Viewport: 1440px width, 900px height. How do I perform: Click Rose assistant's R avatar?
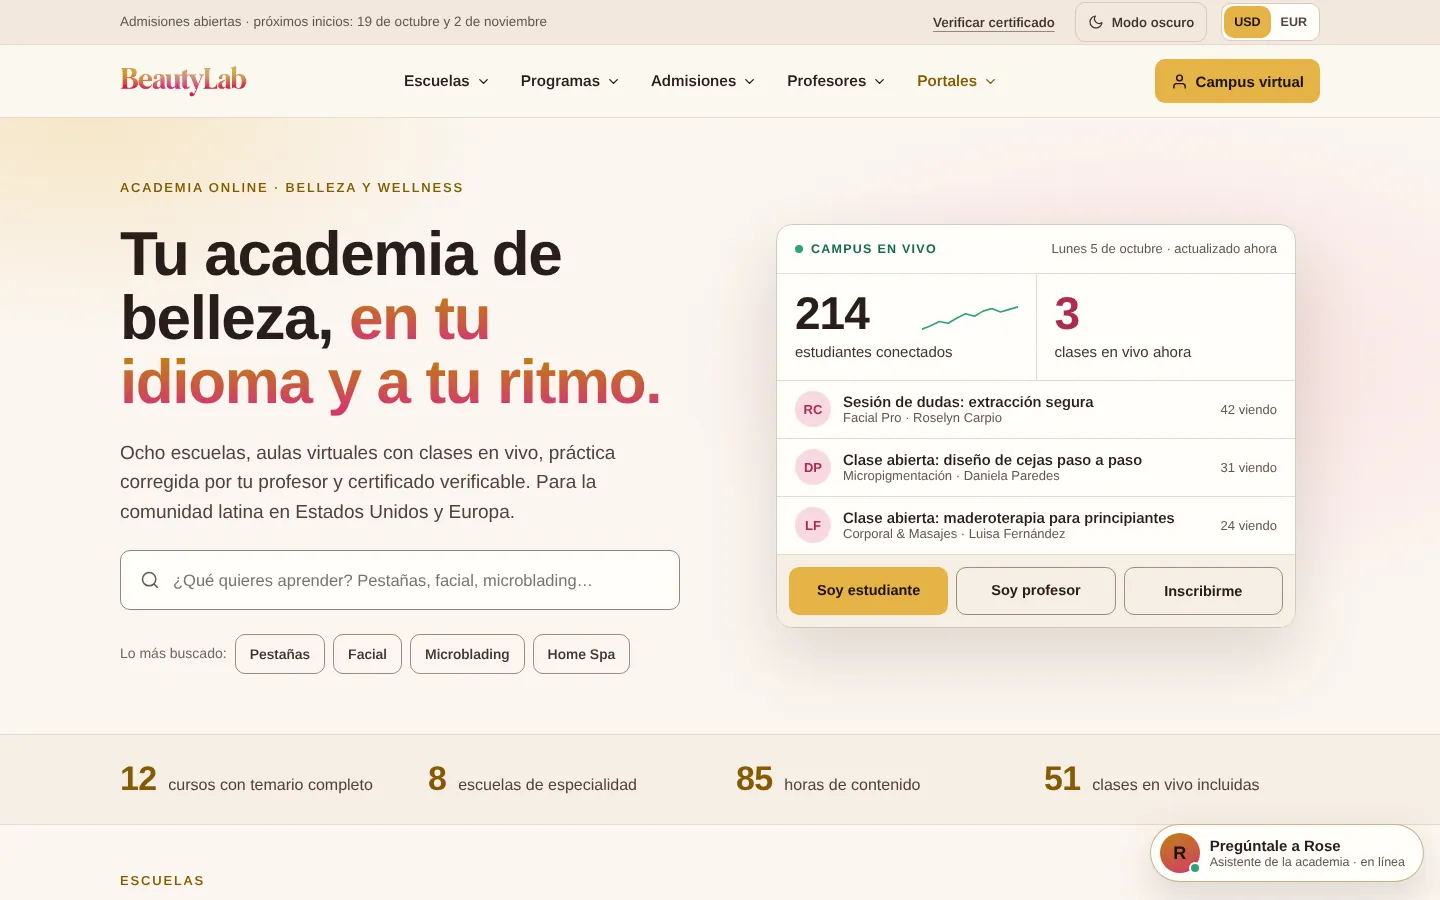pyautogui.click(x=1180, y=853)
